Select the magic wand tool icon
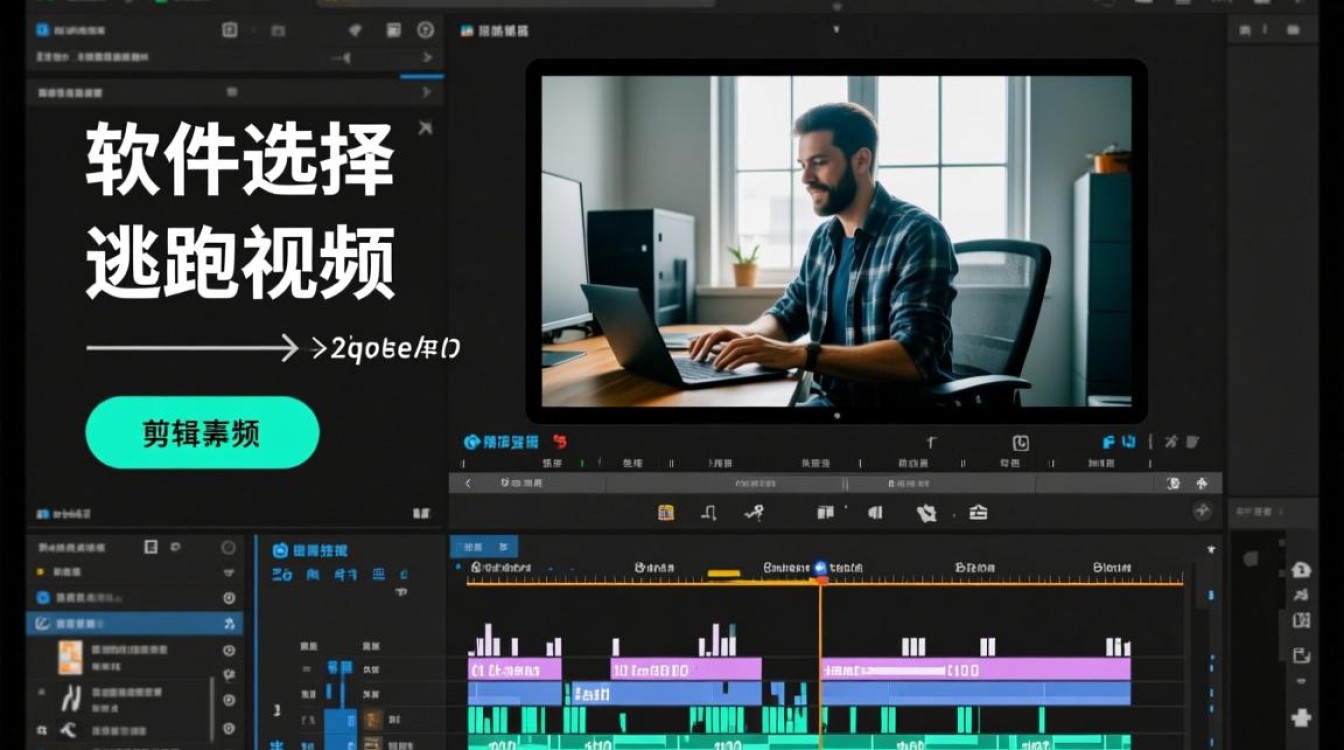This screenshot has width=1344, height=750. tap(754, 513)
